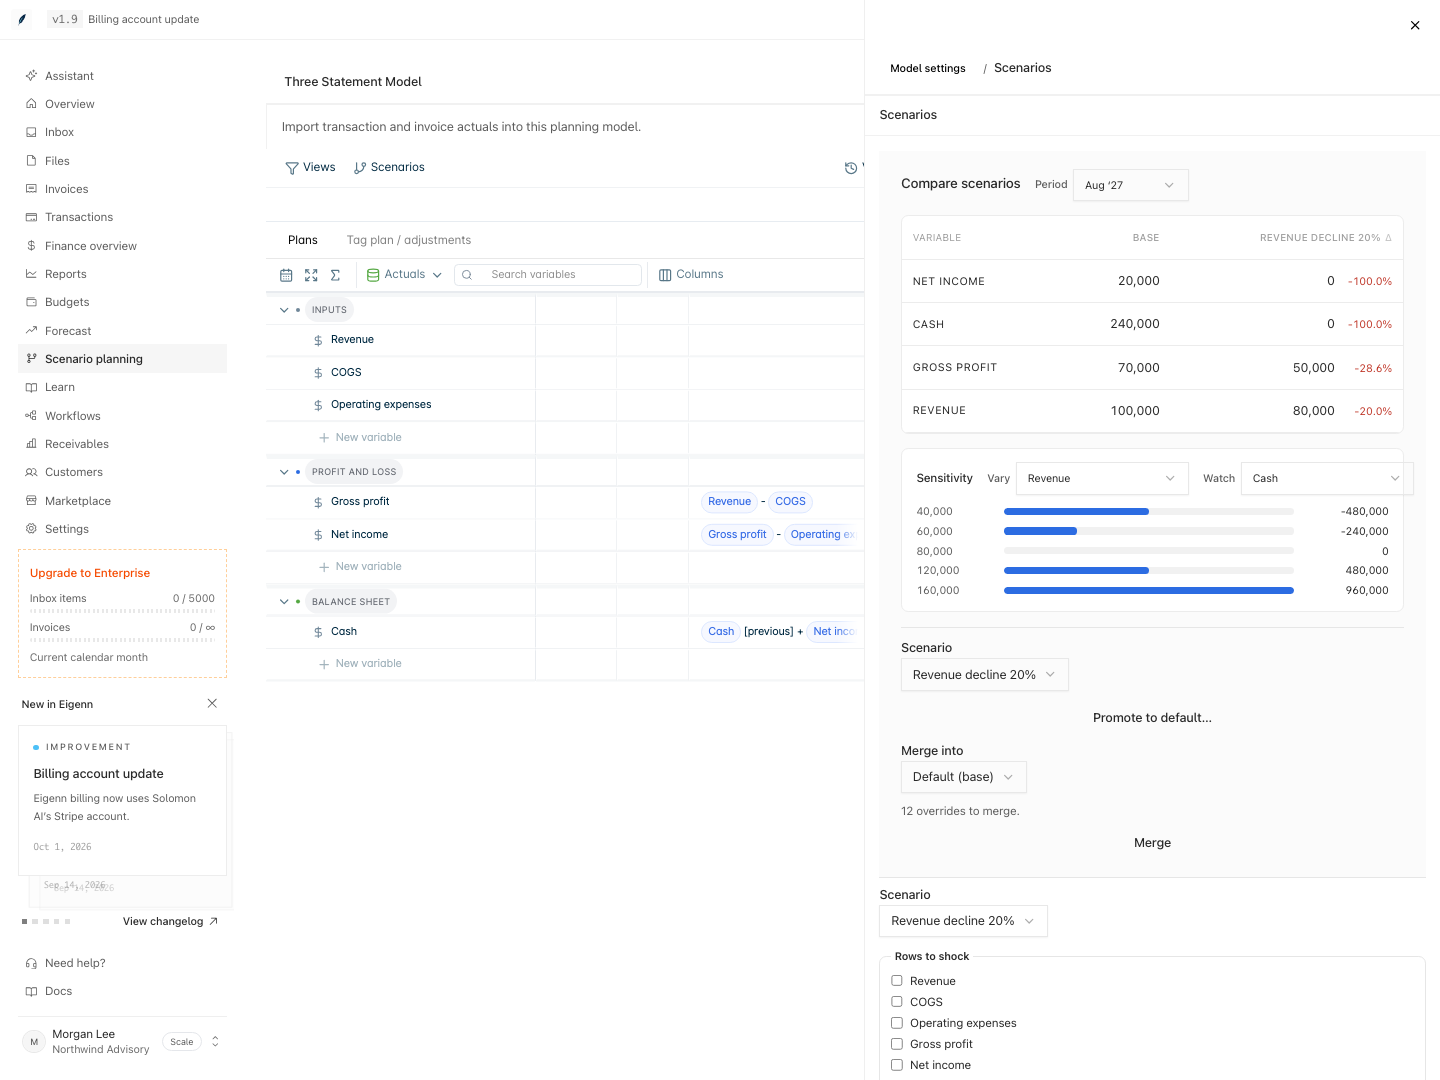
Task: Open the Assistant sidebar icon
Action: tap(32, 76)
